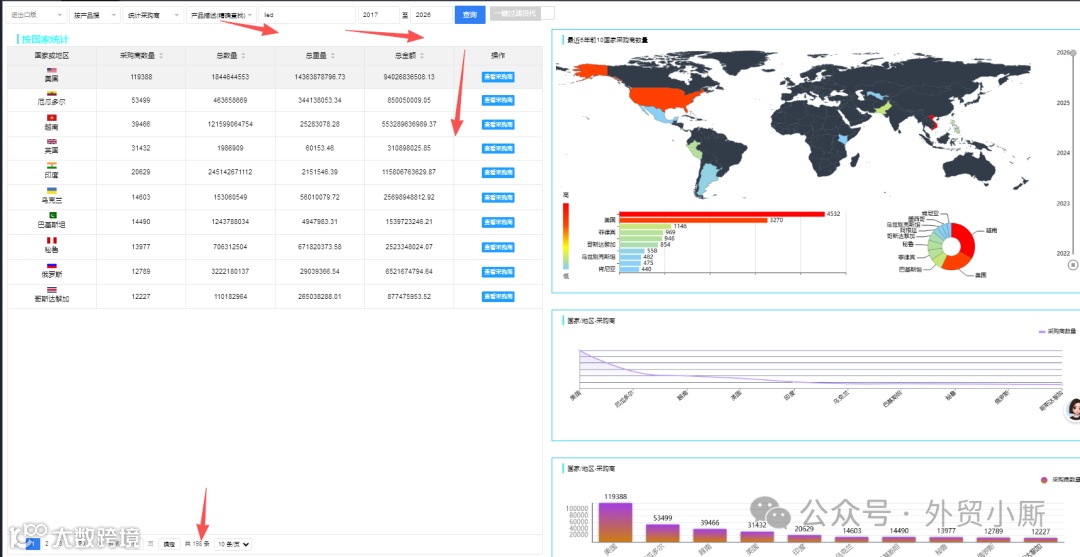View buyers for the 美国 row
This screenshot has width=1080, height=557.
tap(498, 77)
